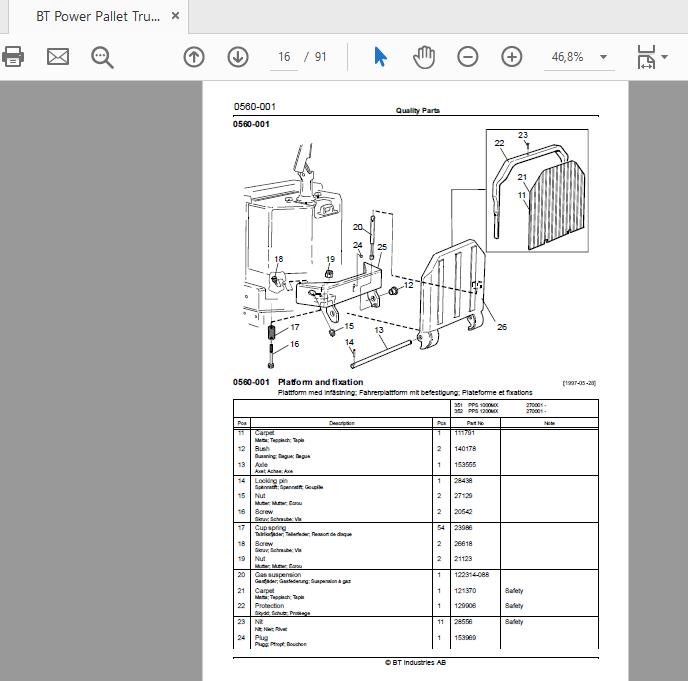Expand the page display options arrow
Screen dimensions: 688x681
coord(664,57)
